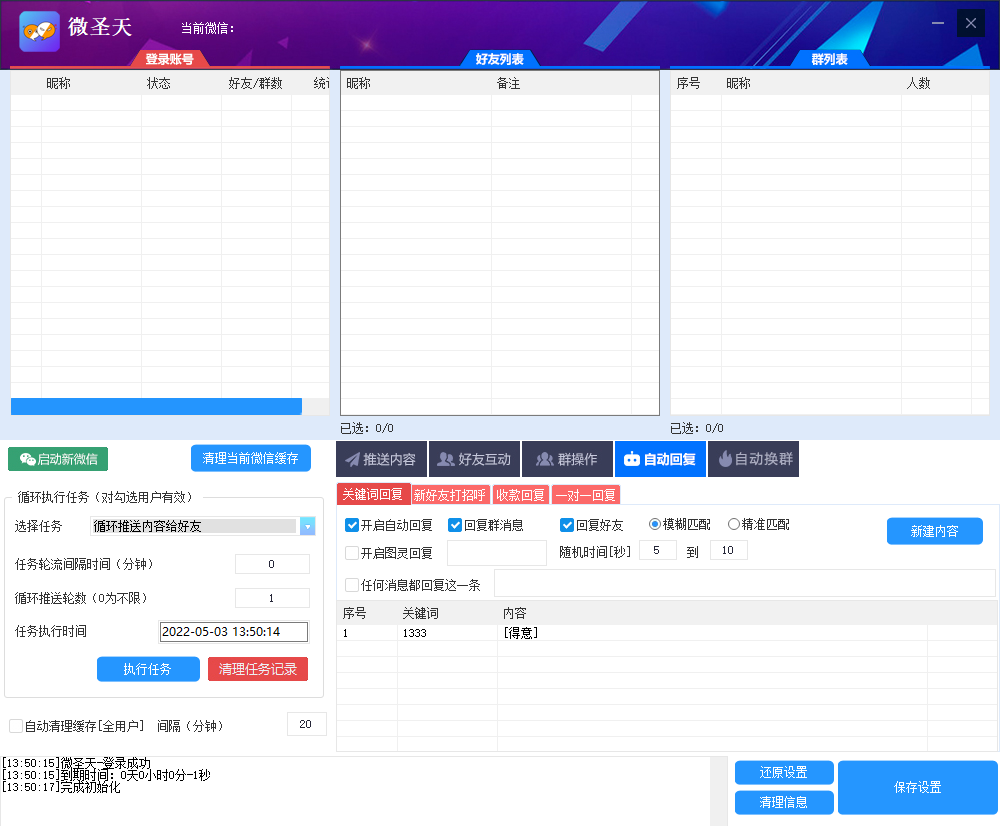Select the 一对一回复 sub-tab

coord(585,495)
